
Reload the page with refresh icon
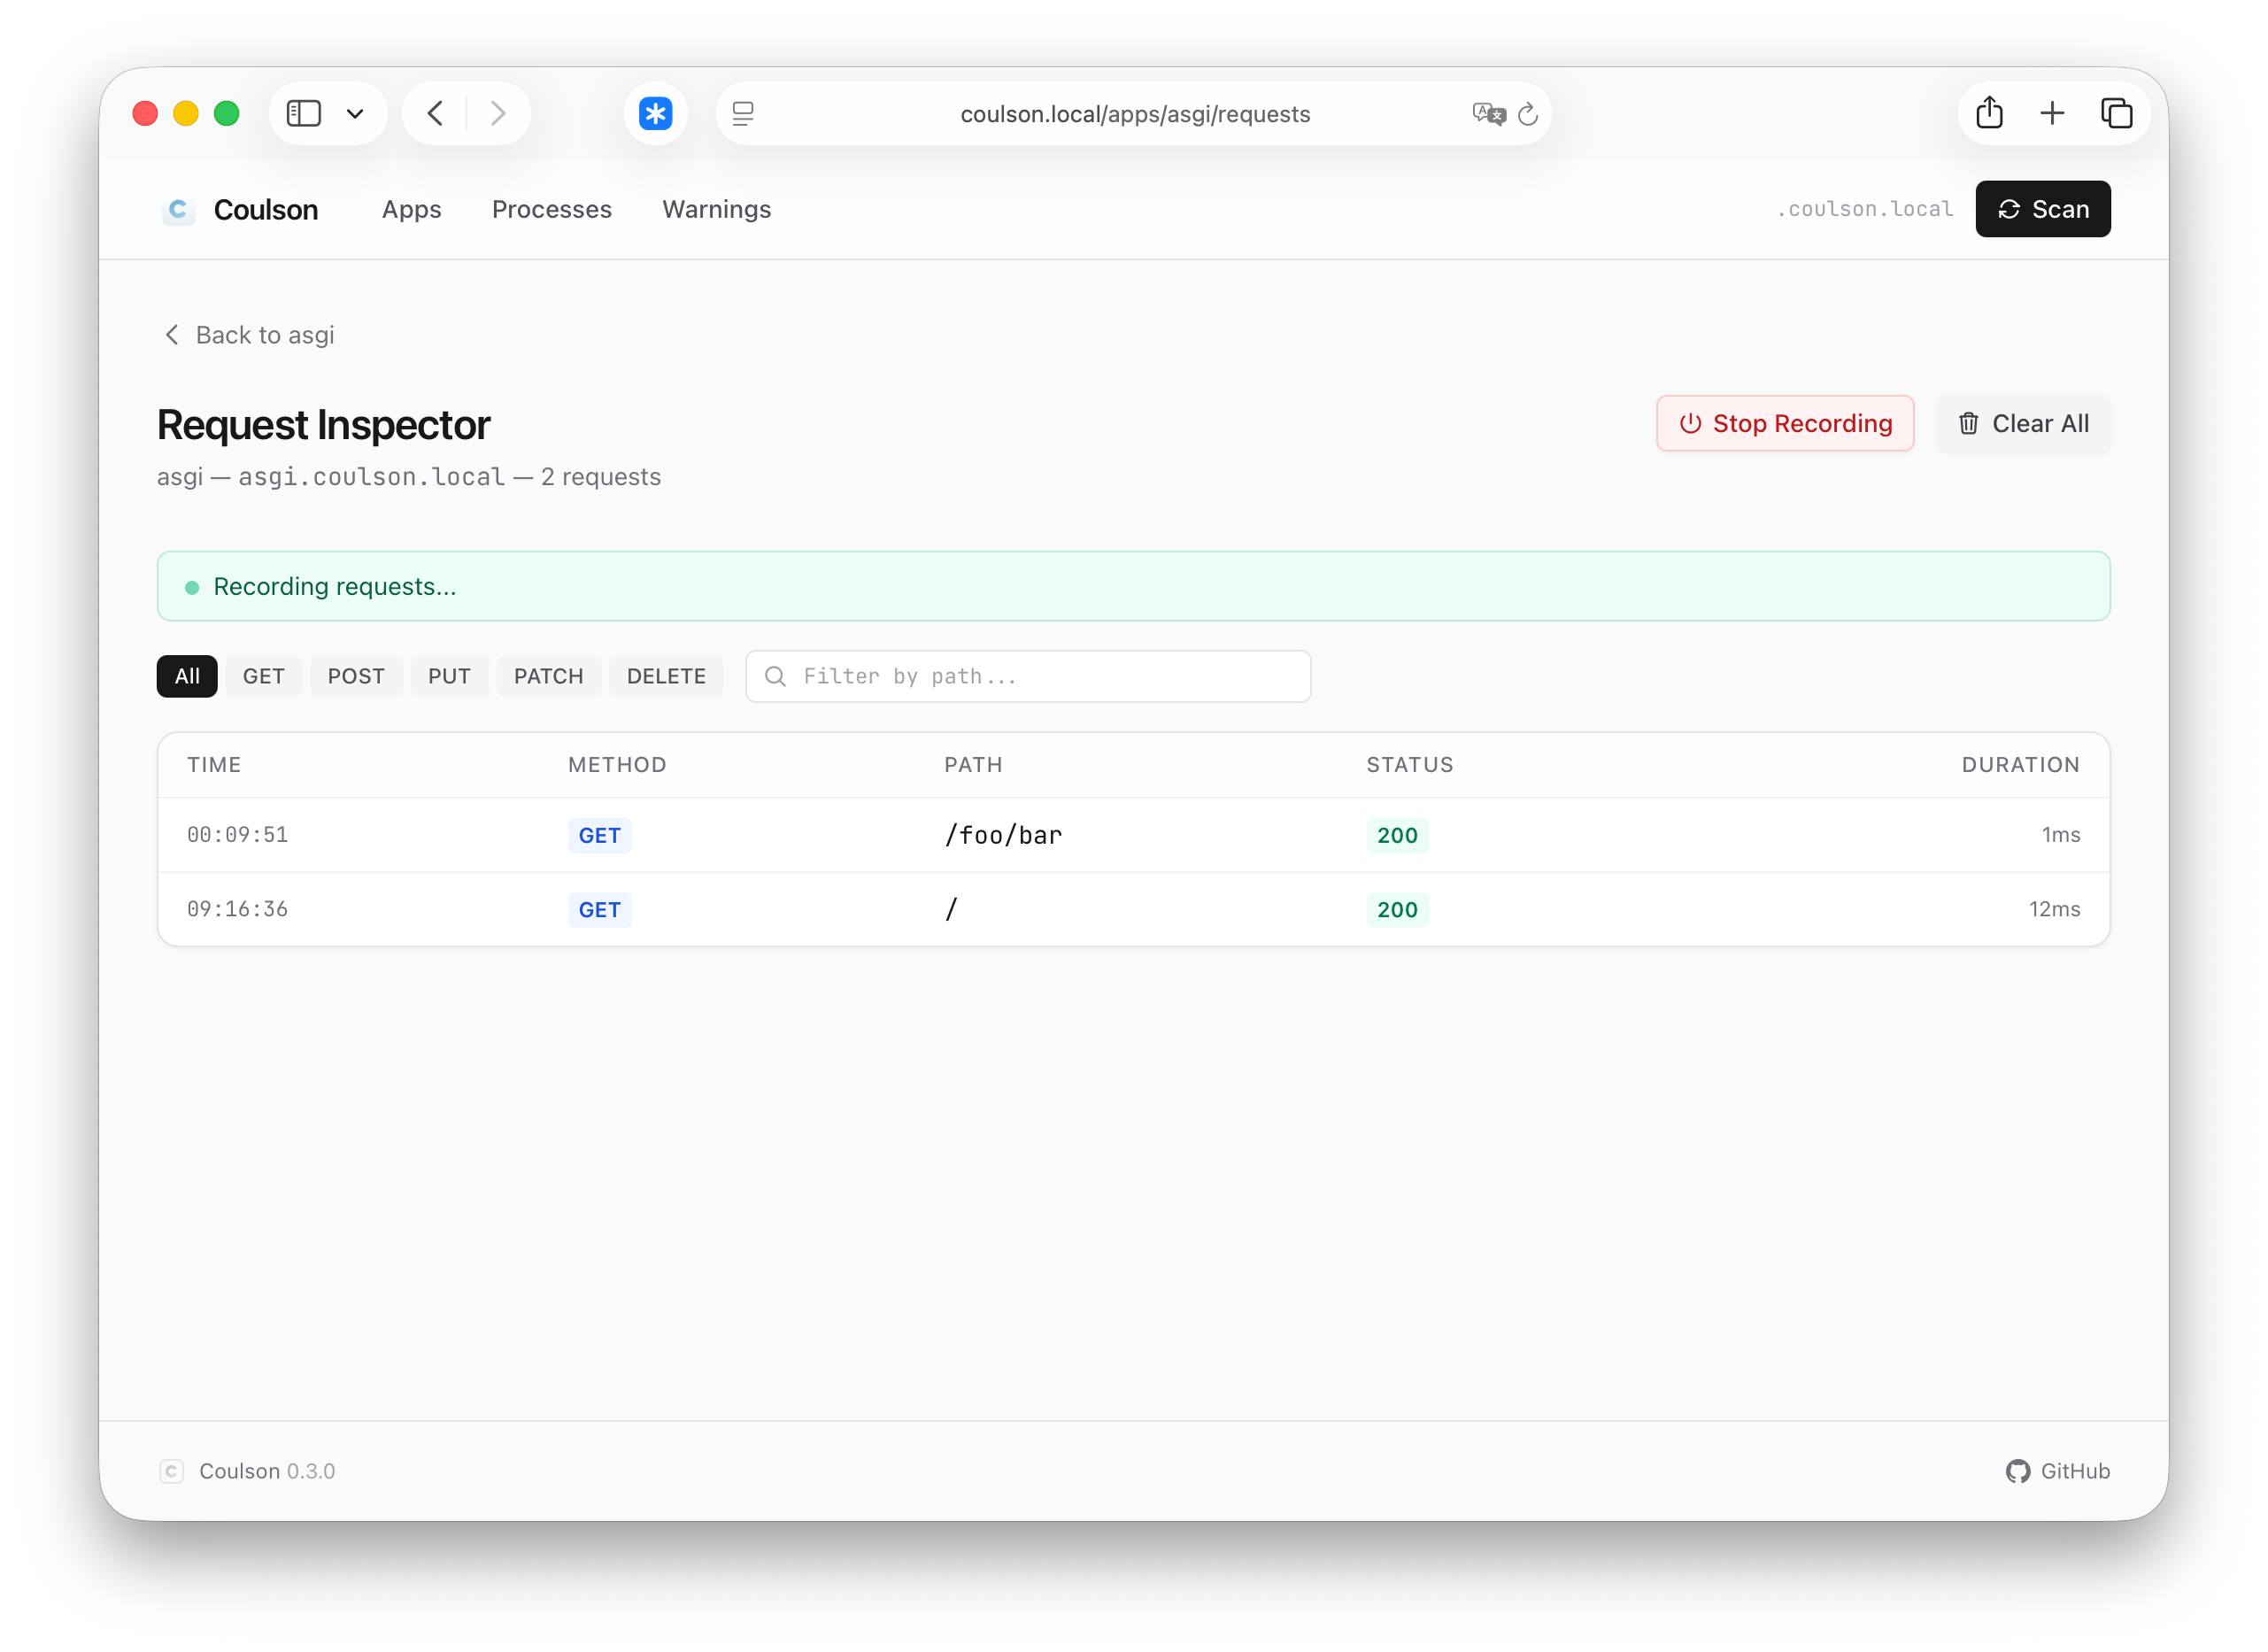pos(1528,114)
